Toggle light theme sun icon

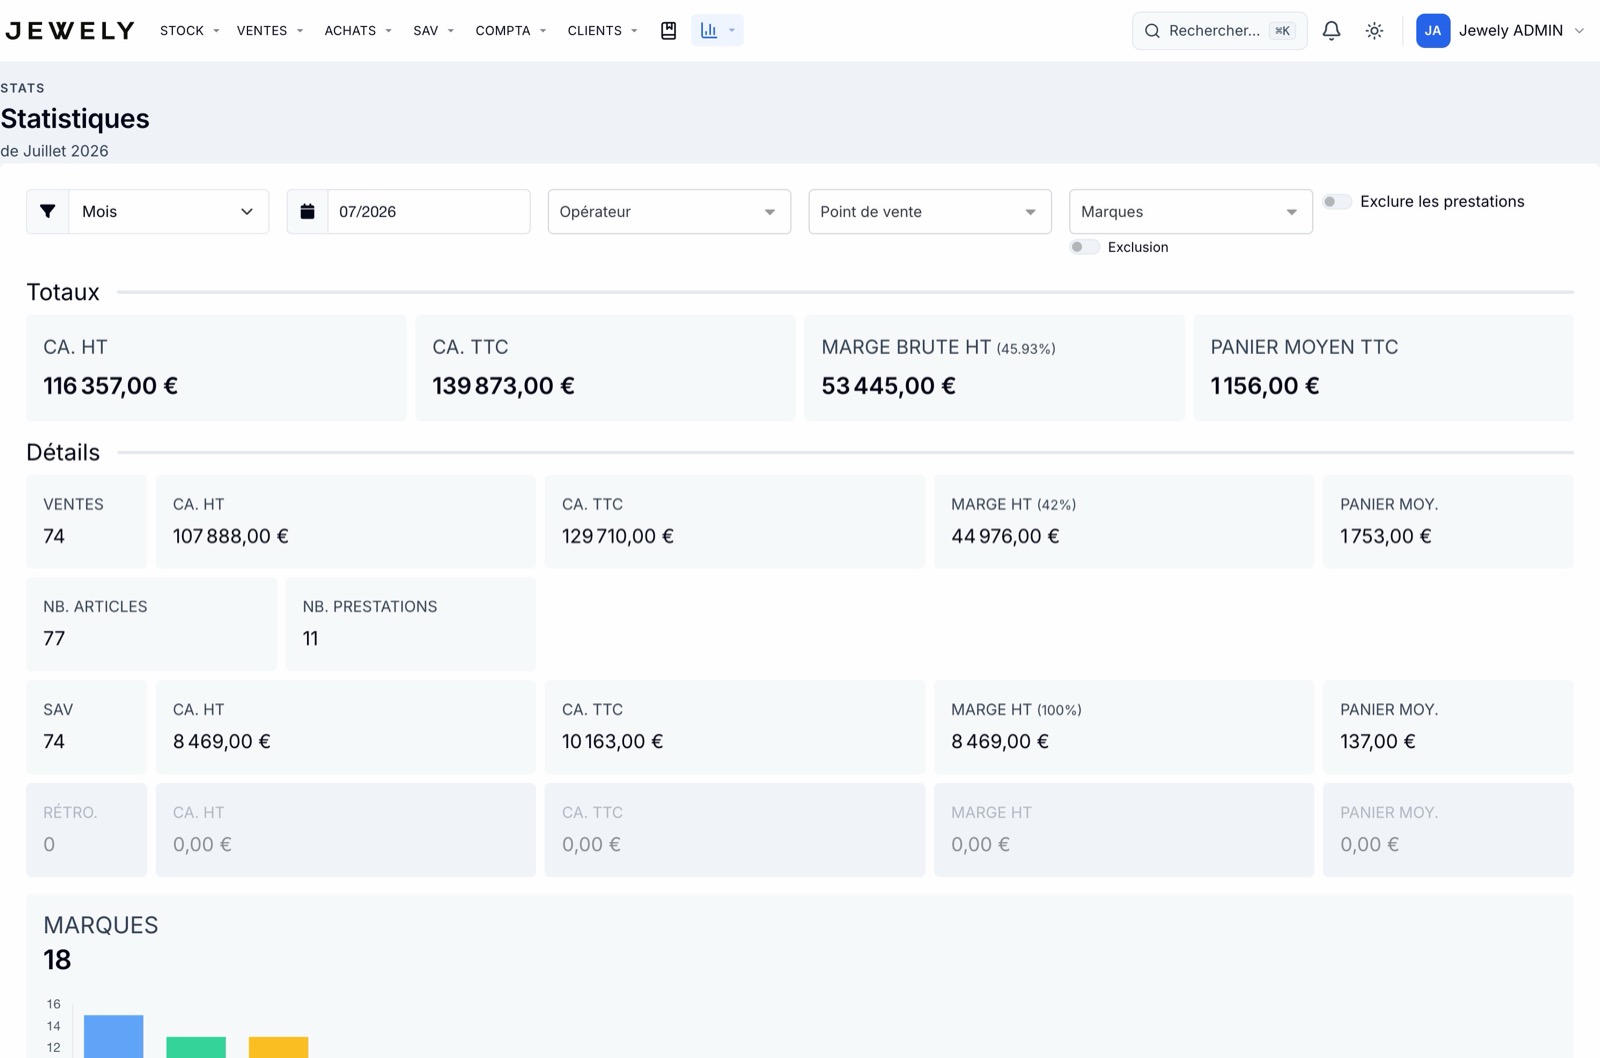1374,31
